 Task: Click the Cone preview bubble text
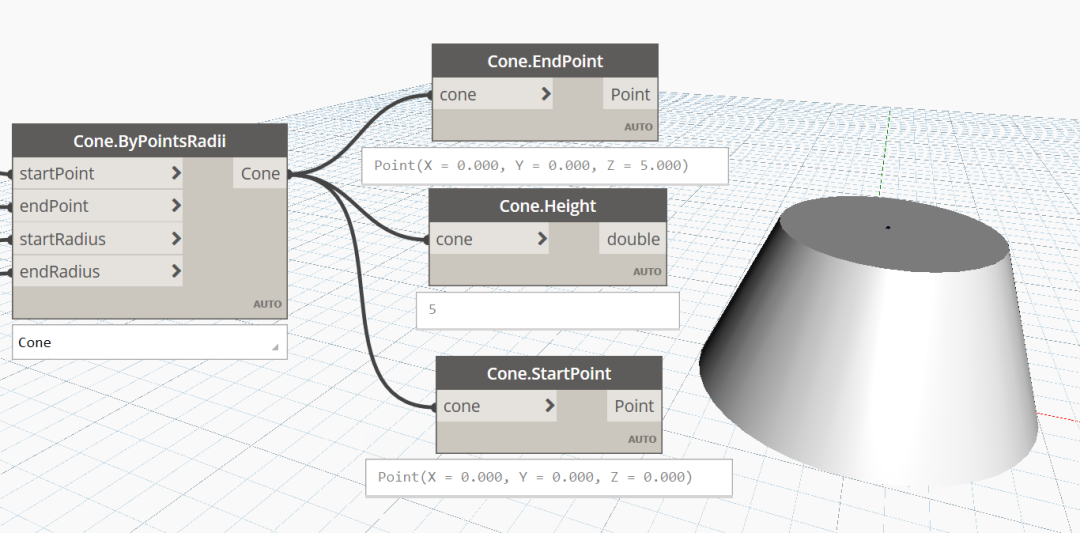(x=34, y=342)
